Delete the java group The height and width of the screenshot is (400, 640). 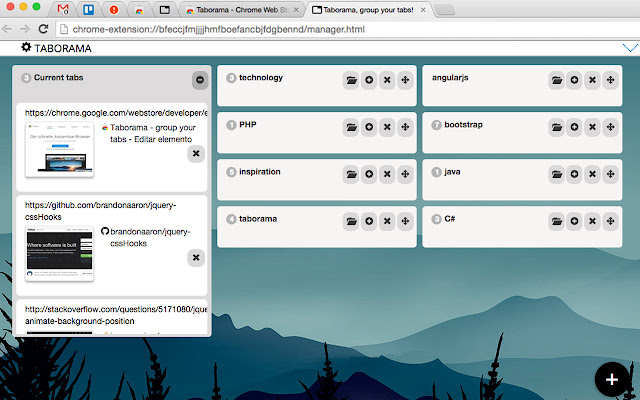[592, 174]
